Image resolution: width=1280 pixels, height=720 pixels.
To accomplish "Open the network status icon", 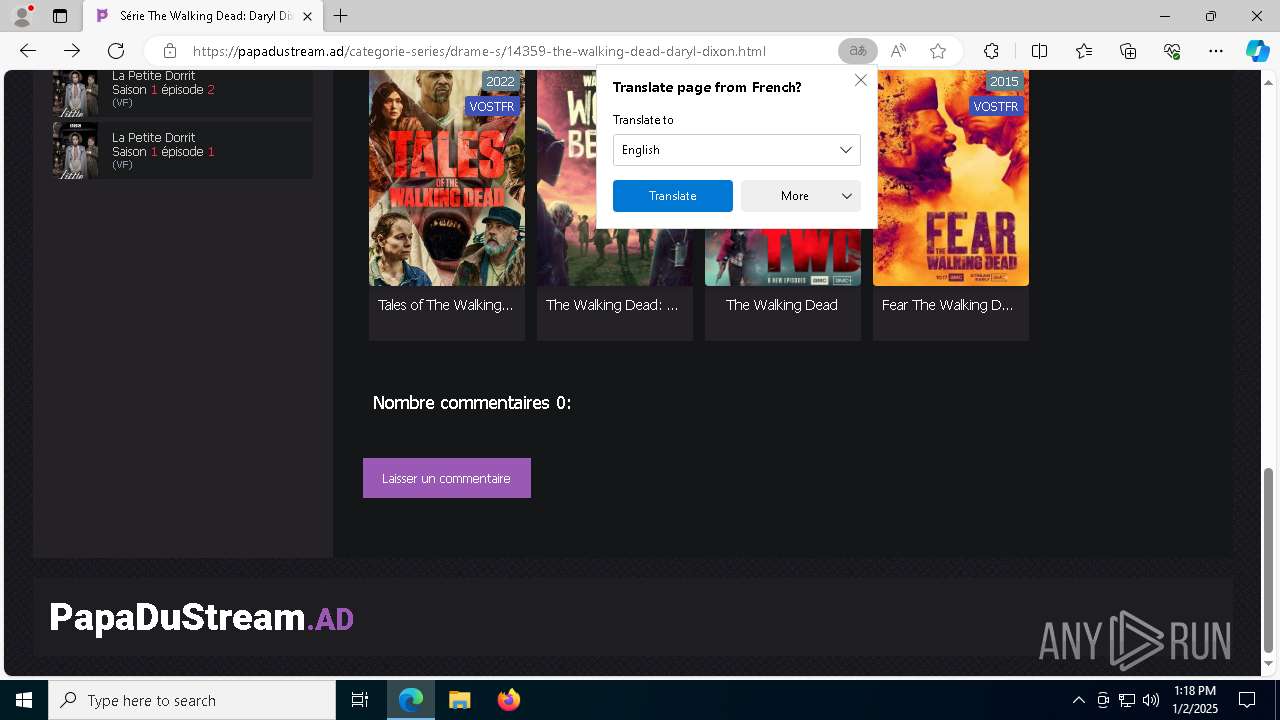I will point(1127,700).
